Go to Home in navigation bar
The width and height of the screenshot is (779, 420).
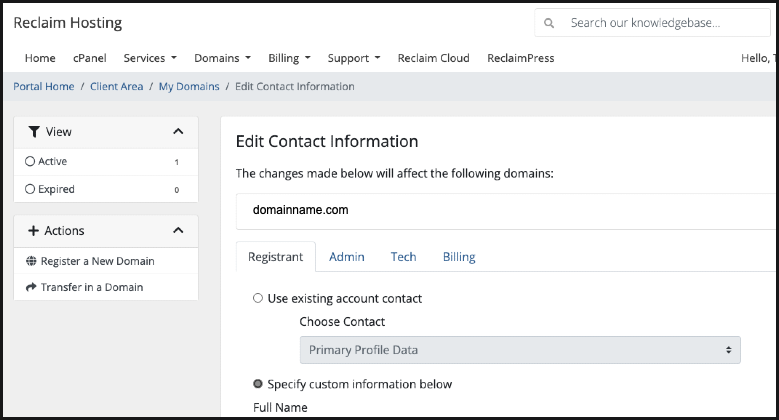tap(40, 58)
